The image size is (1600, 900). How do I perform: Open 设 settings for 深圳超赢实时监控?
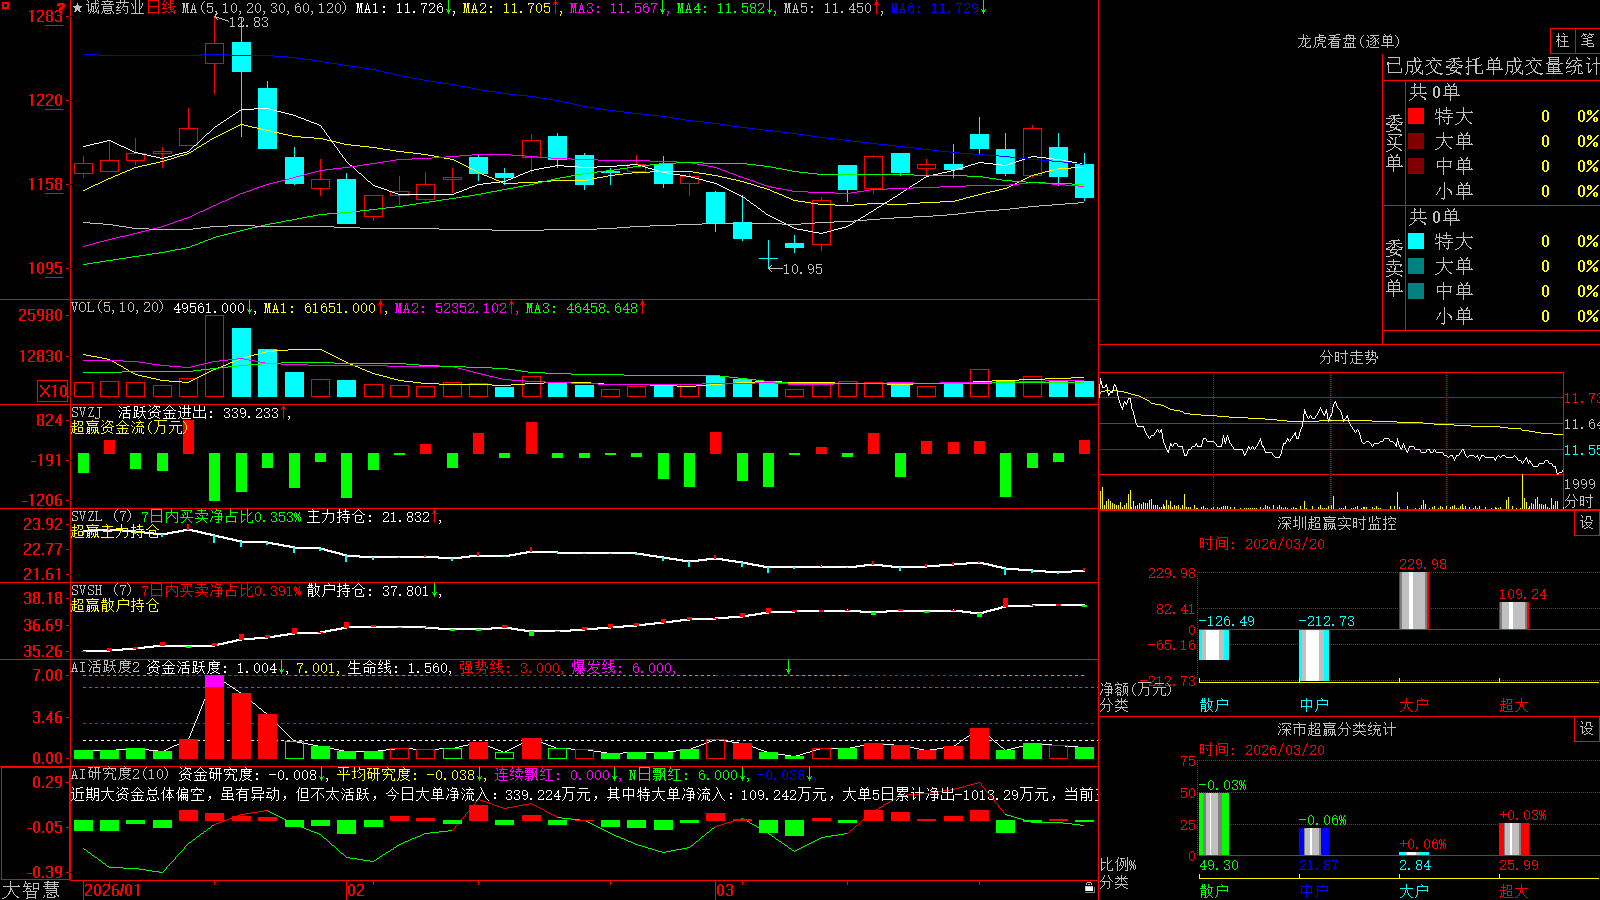tap(1587, 523)
